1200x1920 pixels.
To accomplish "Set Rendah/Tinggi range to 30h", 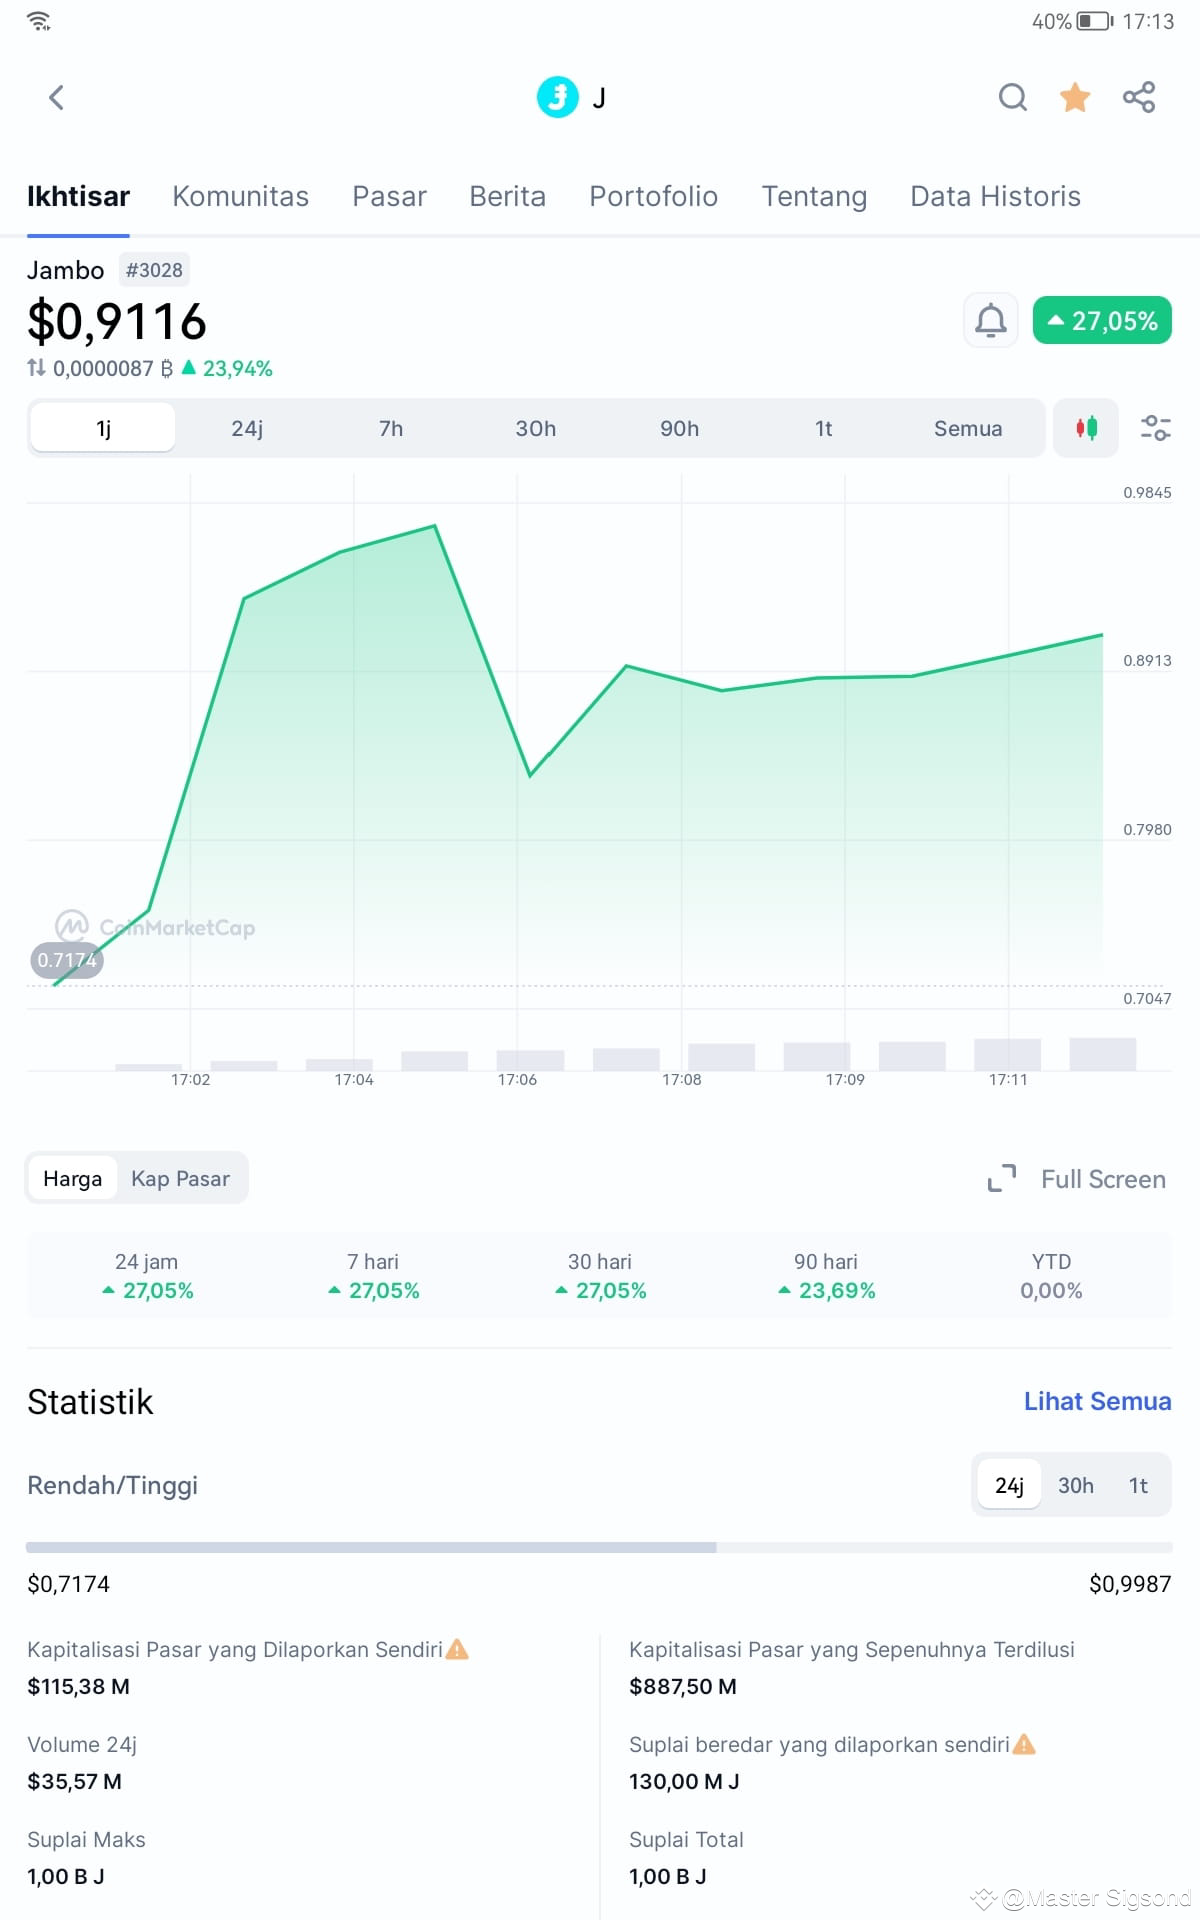I will pyautogui.click(x=1076, y=1485).
